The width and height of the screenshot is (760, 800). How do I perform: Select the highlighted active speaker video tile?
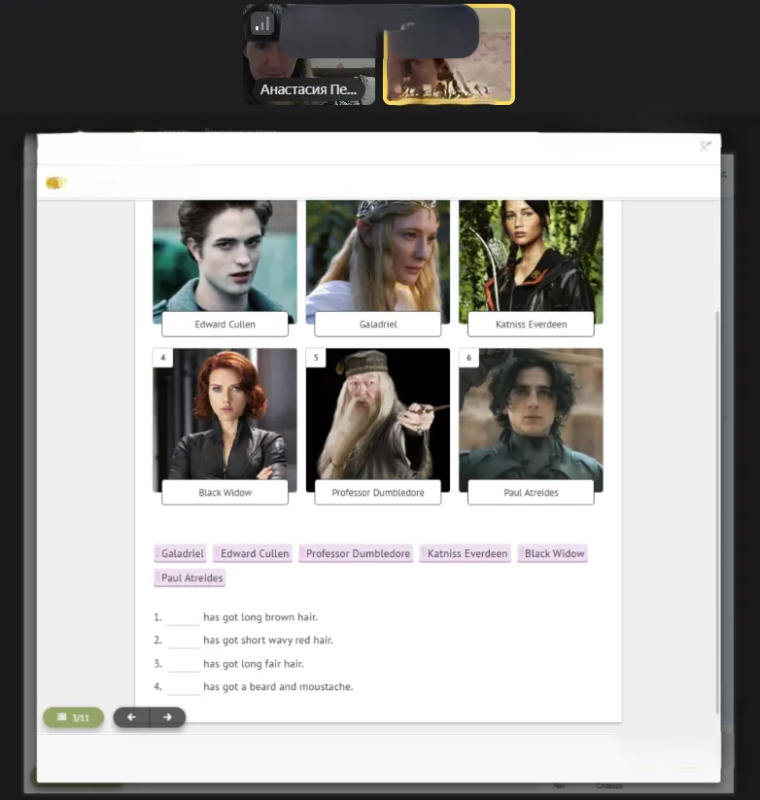[448, 55]
